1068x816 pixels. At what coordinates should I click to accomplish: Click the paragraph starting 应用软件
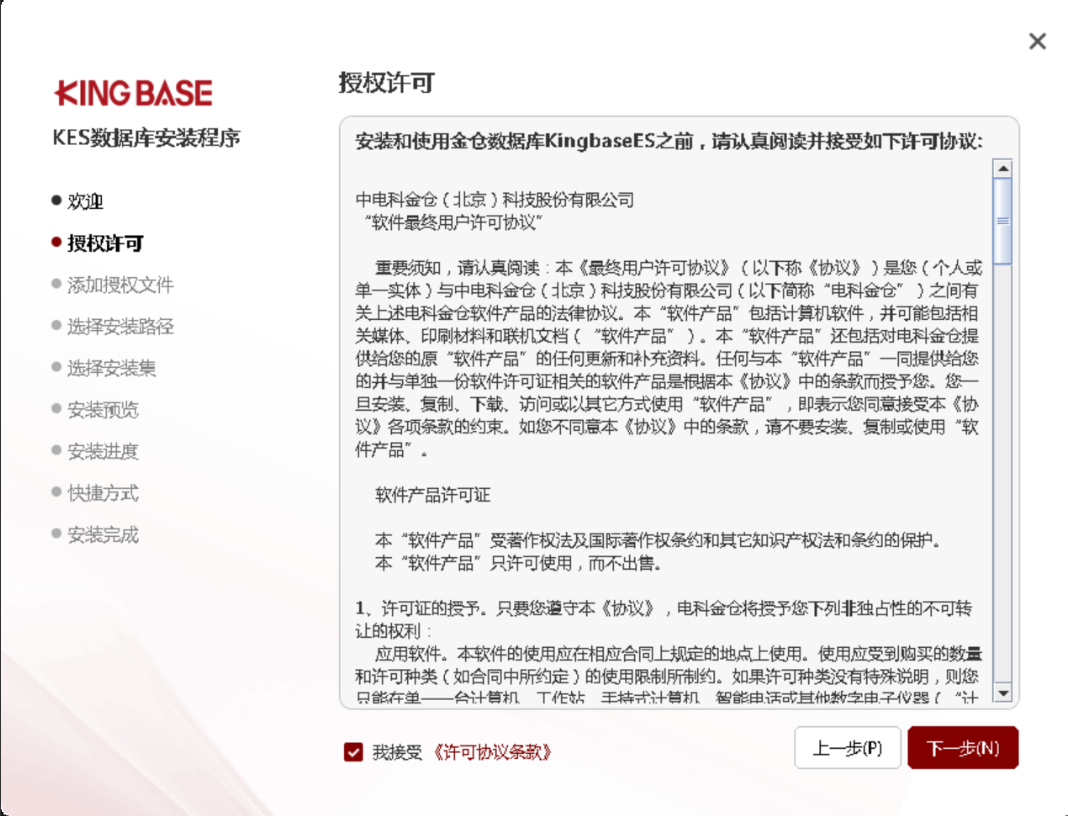(x=669, y=676)
